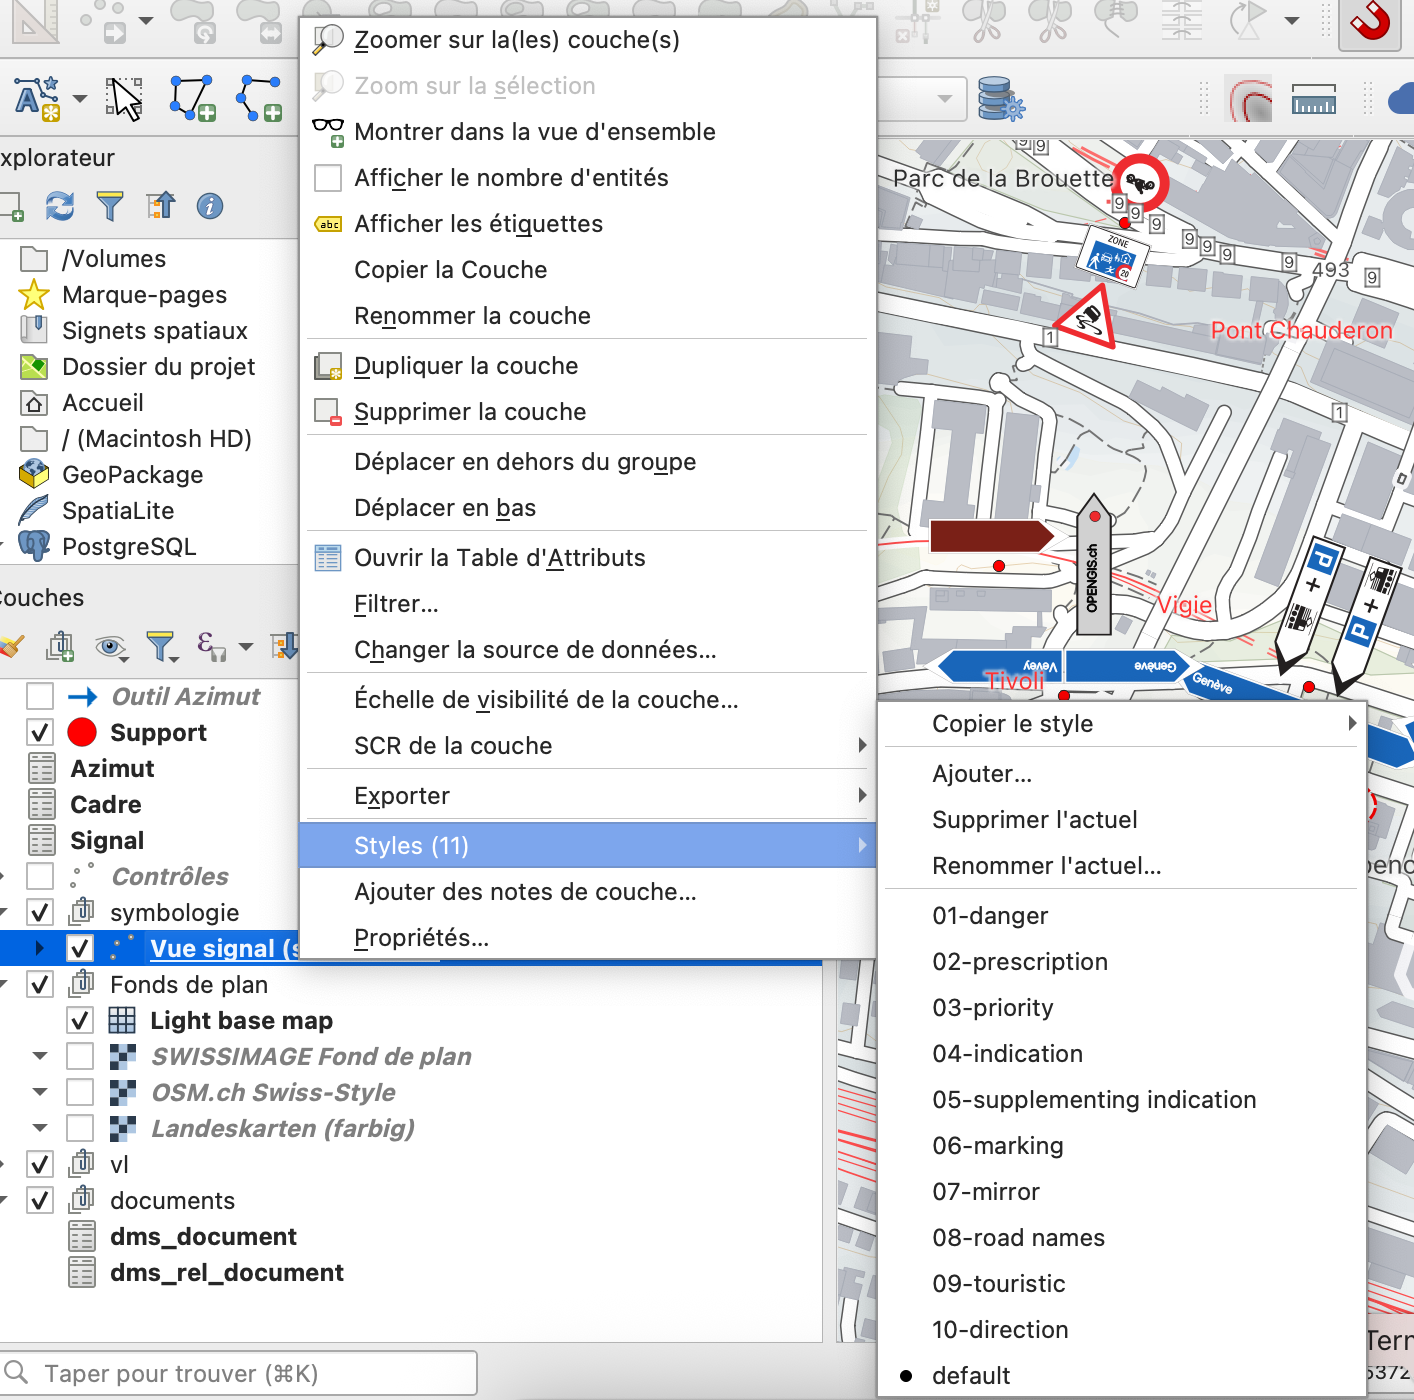Screen dimensions: 1414x1400
Task: Click the blue info icon in the Explorateur panel
Action: (209, 206)
